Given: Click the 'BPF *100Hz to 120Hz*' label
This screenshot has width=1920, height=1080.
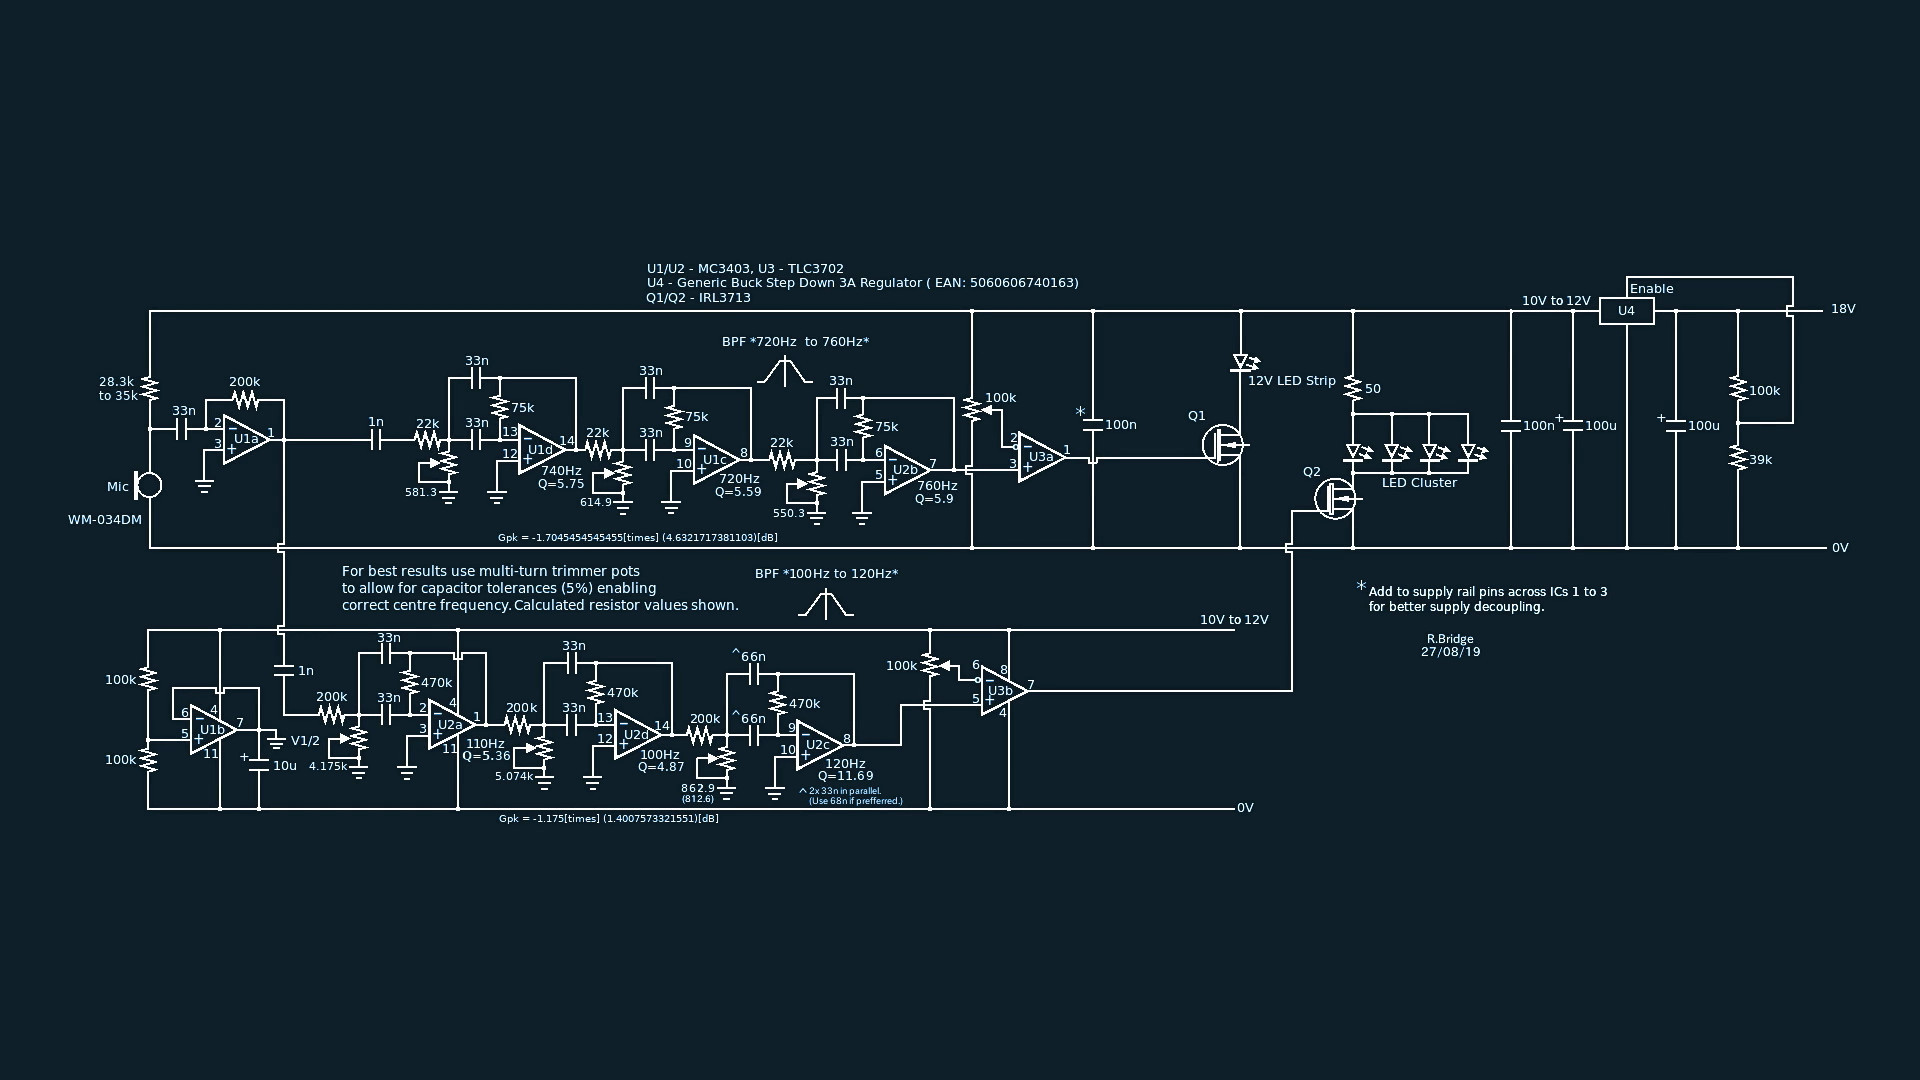Looking at the screenshot, I should pyautogui.click(x=826, y=574).
